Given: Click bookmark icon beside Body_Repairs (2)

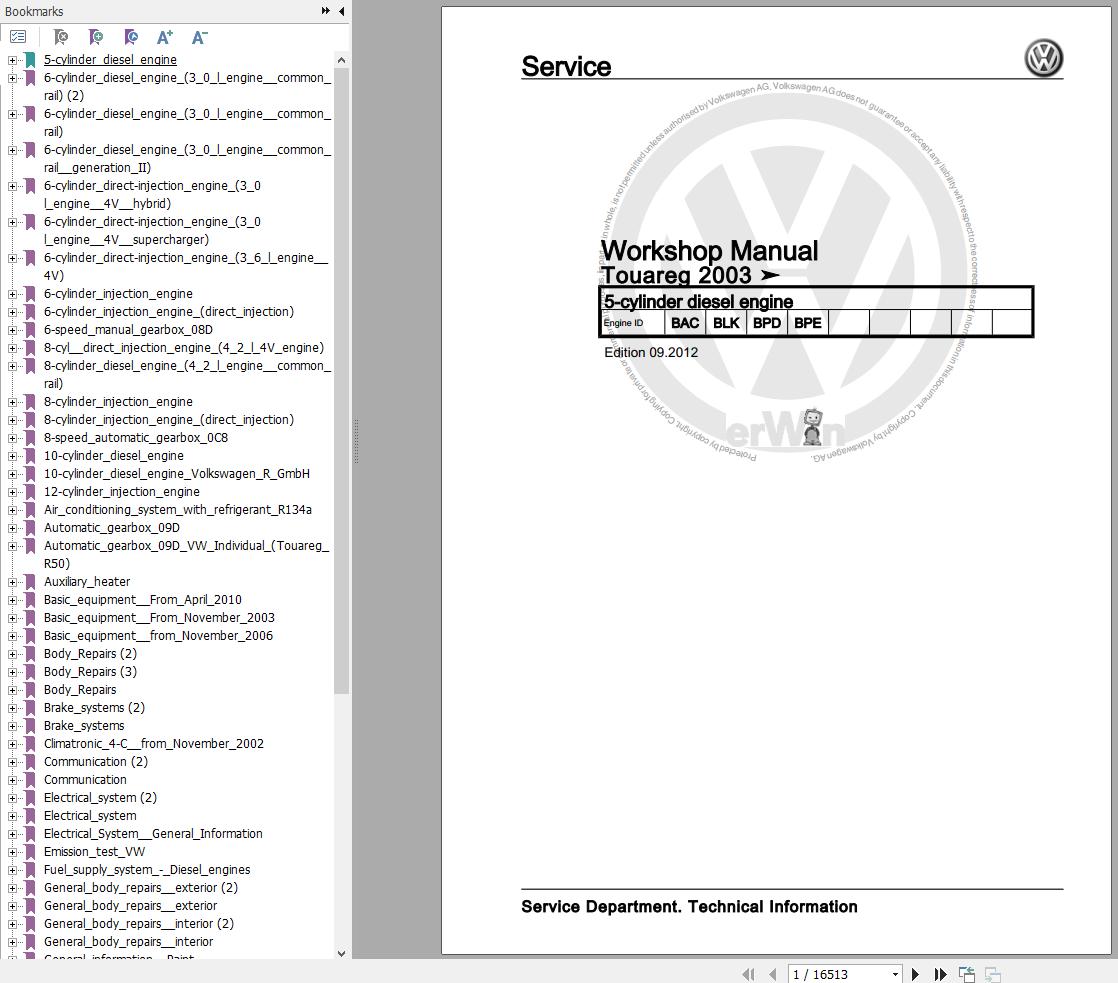Looking at the screenshot, I should pyautogui.click(x=30, y=654).
